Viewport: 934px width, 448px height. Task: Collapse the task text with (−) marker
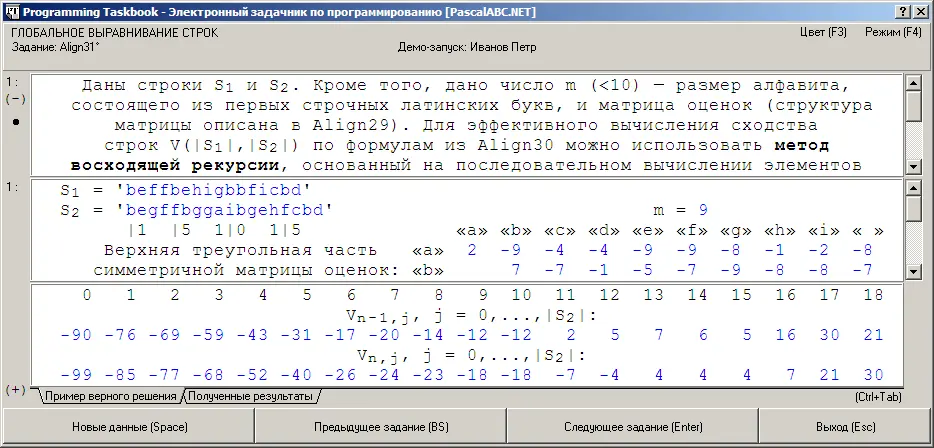15,100
